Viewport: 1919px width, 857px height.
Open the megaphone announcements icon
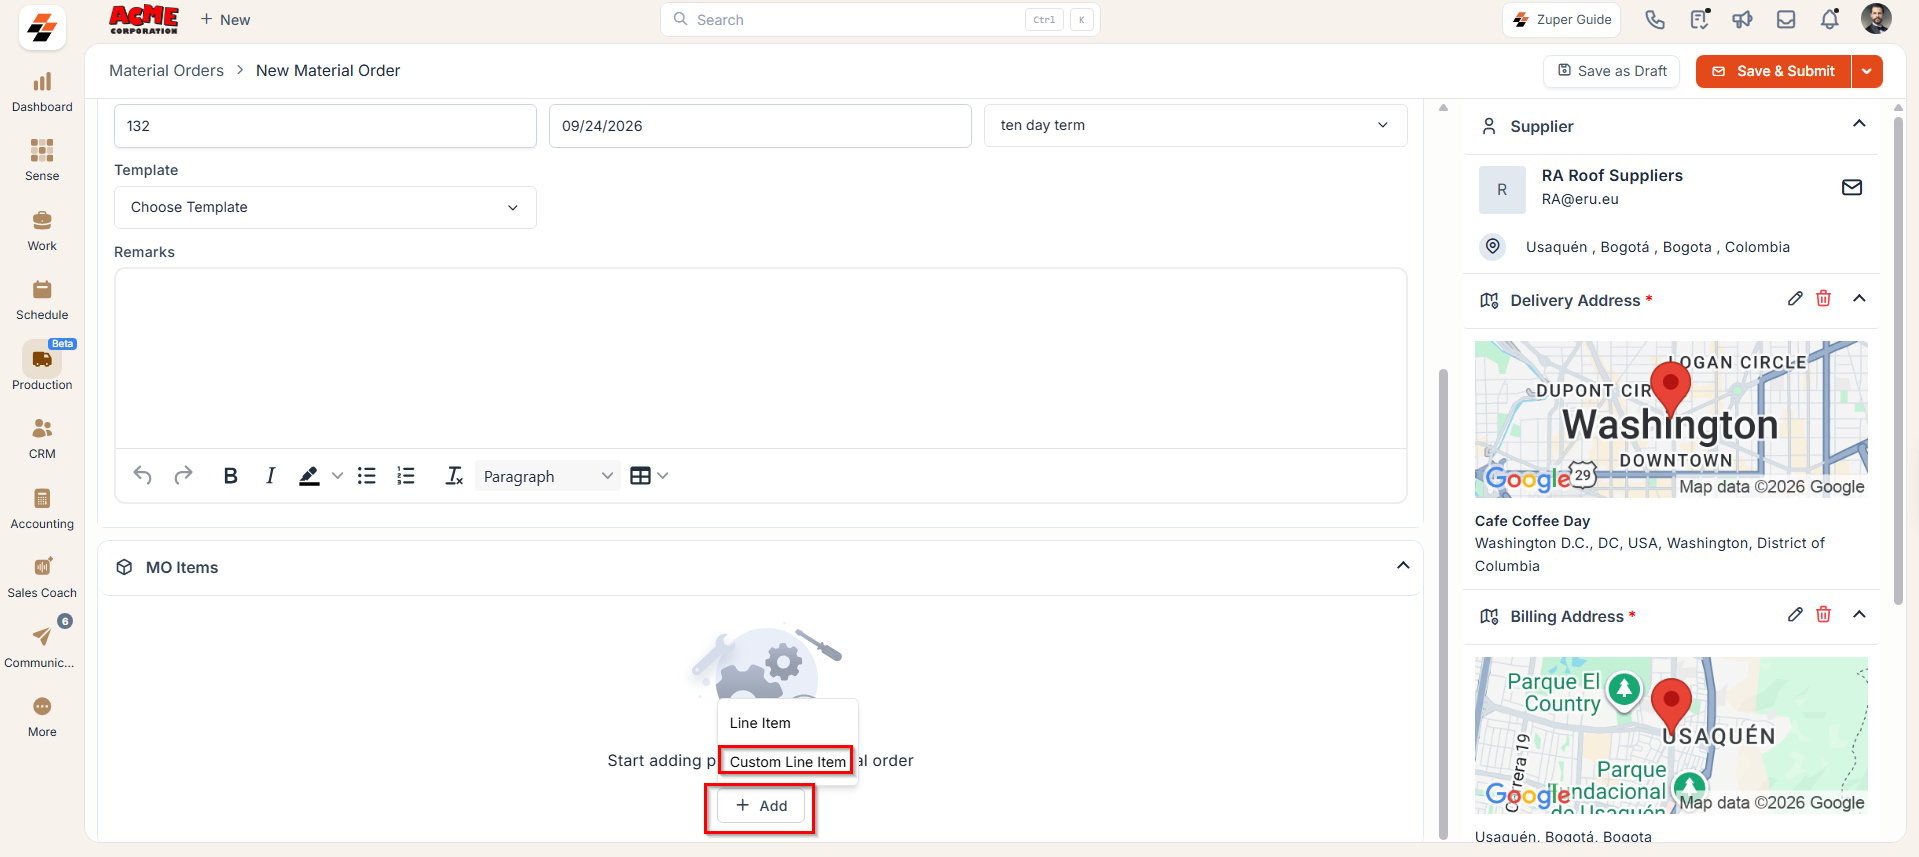pyautogui.click(x=1742, y=20)
